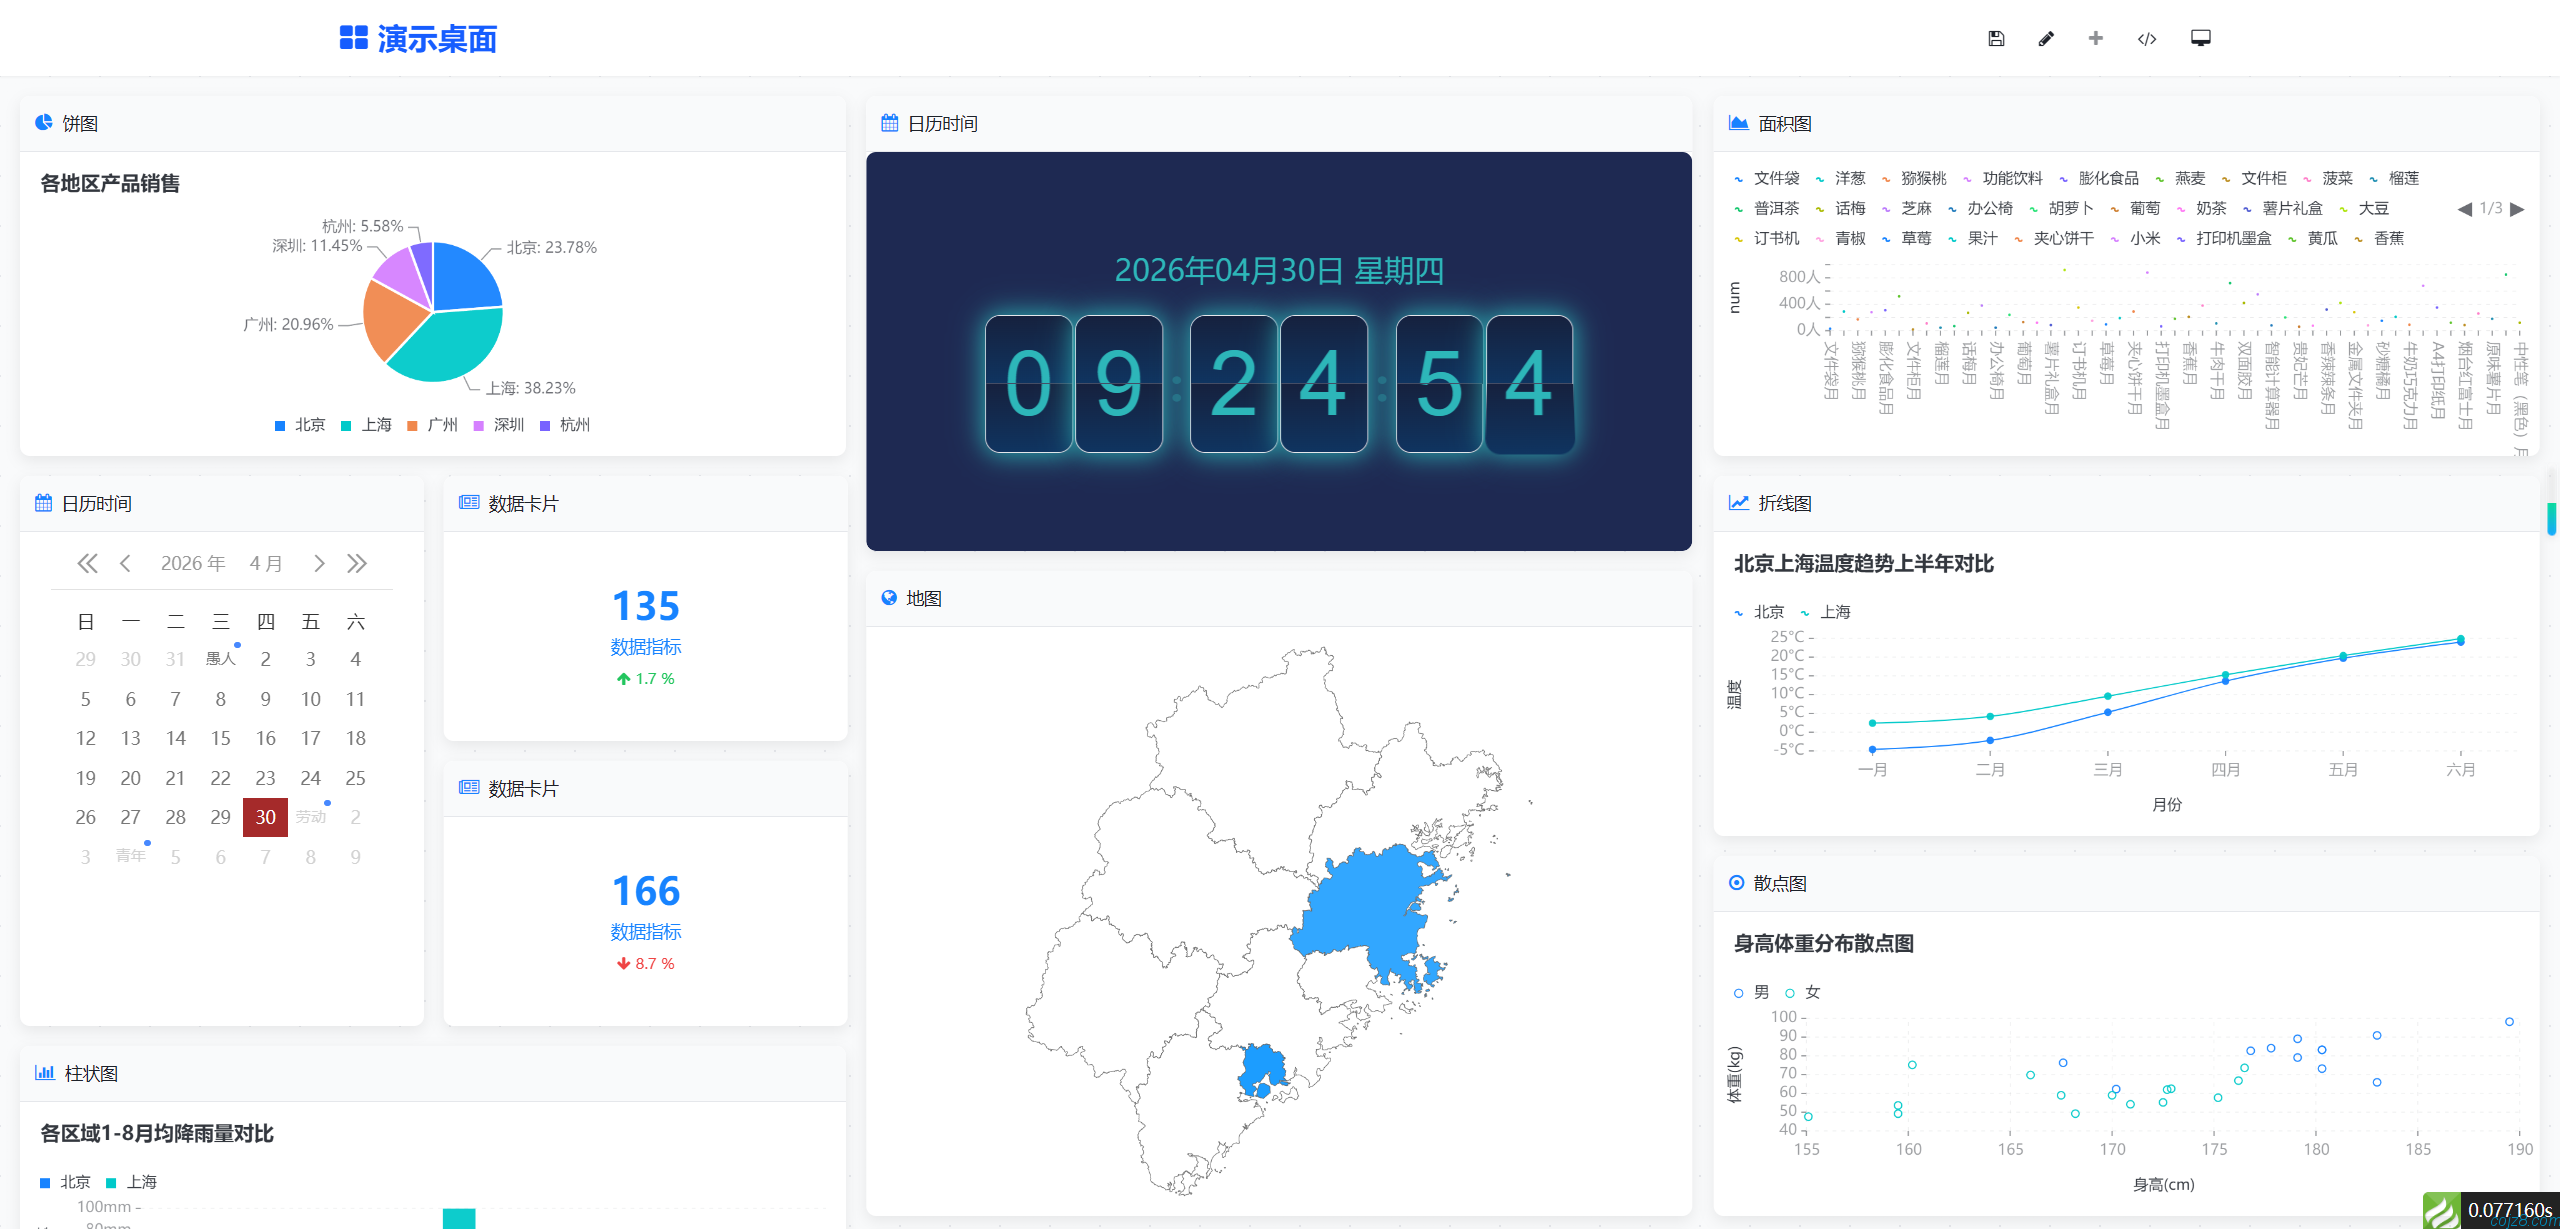Screen dimensions: 2560x1229
Task: Click the pie chart panel icon beside 饼图
Action: click(x=42, y=122)
